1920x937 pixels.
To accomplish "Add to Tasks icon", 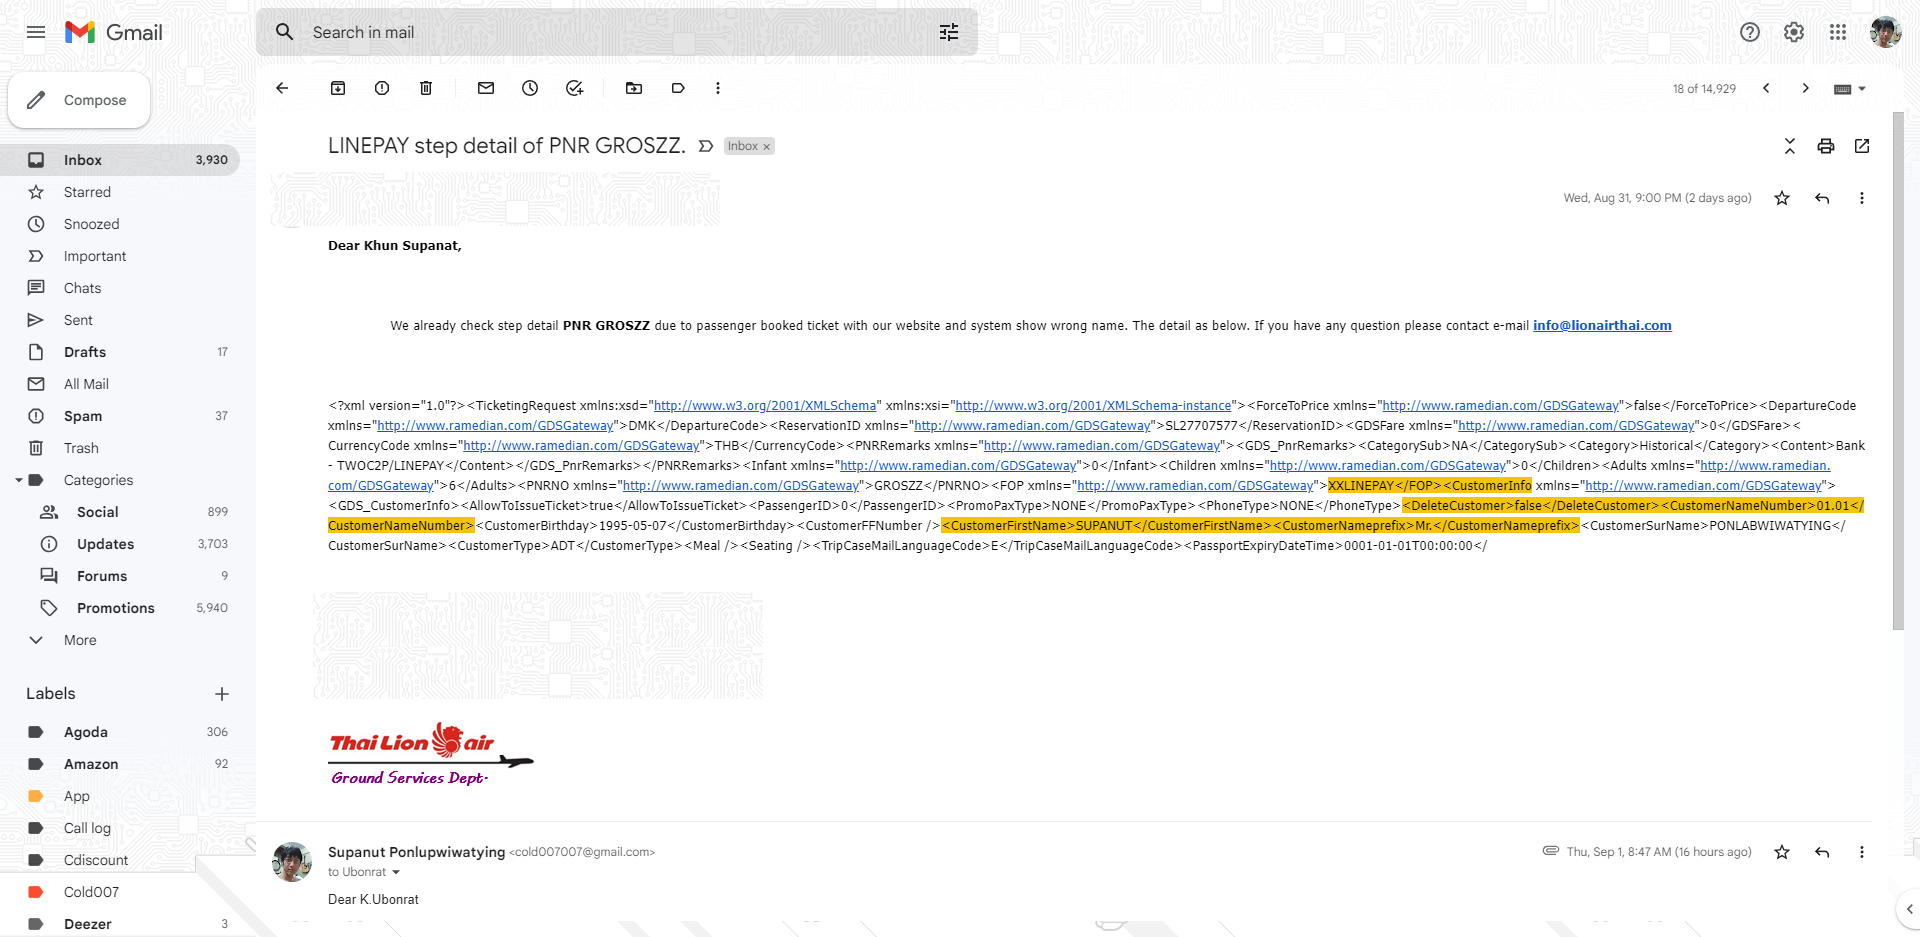I will point(574,88).
